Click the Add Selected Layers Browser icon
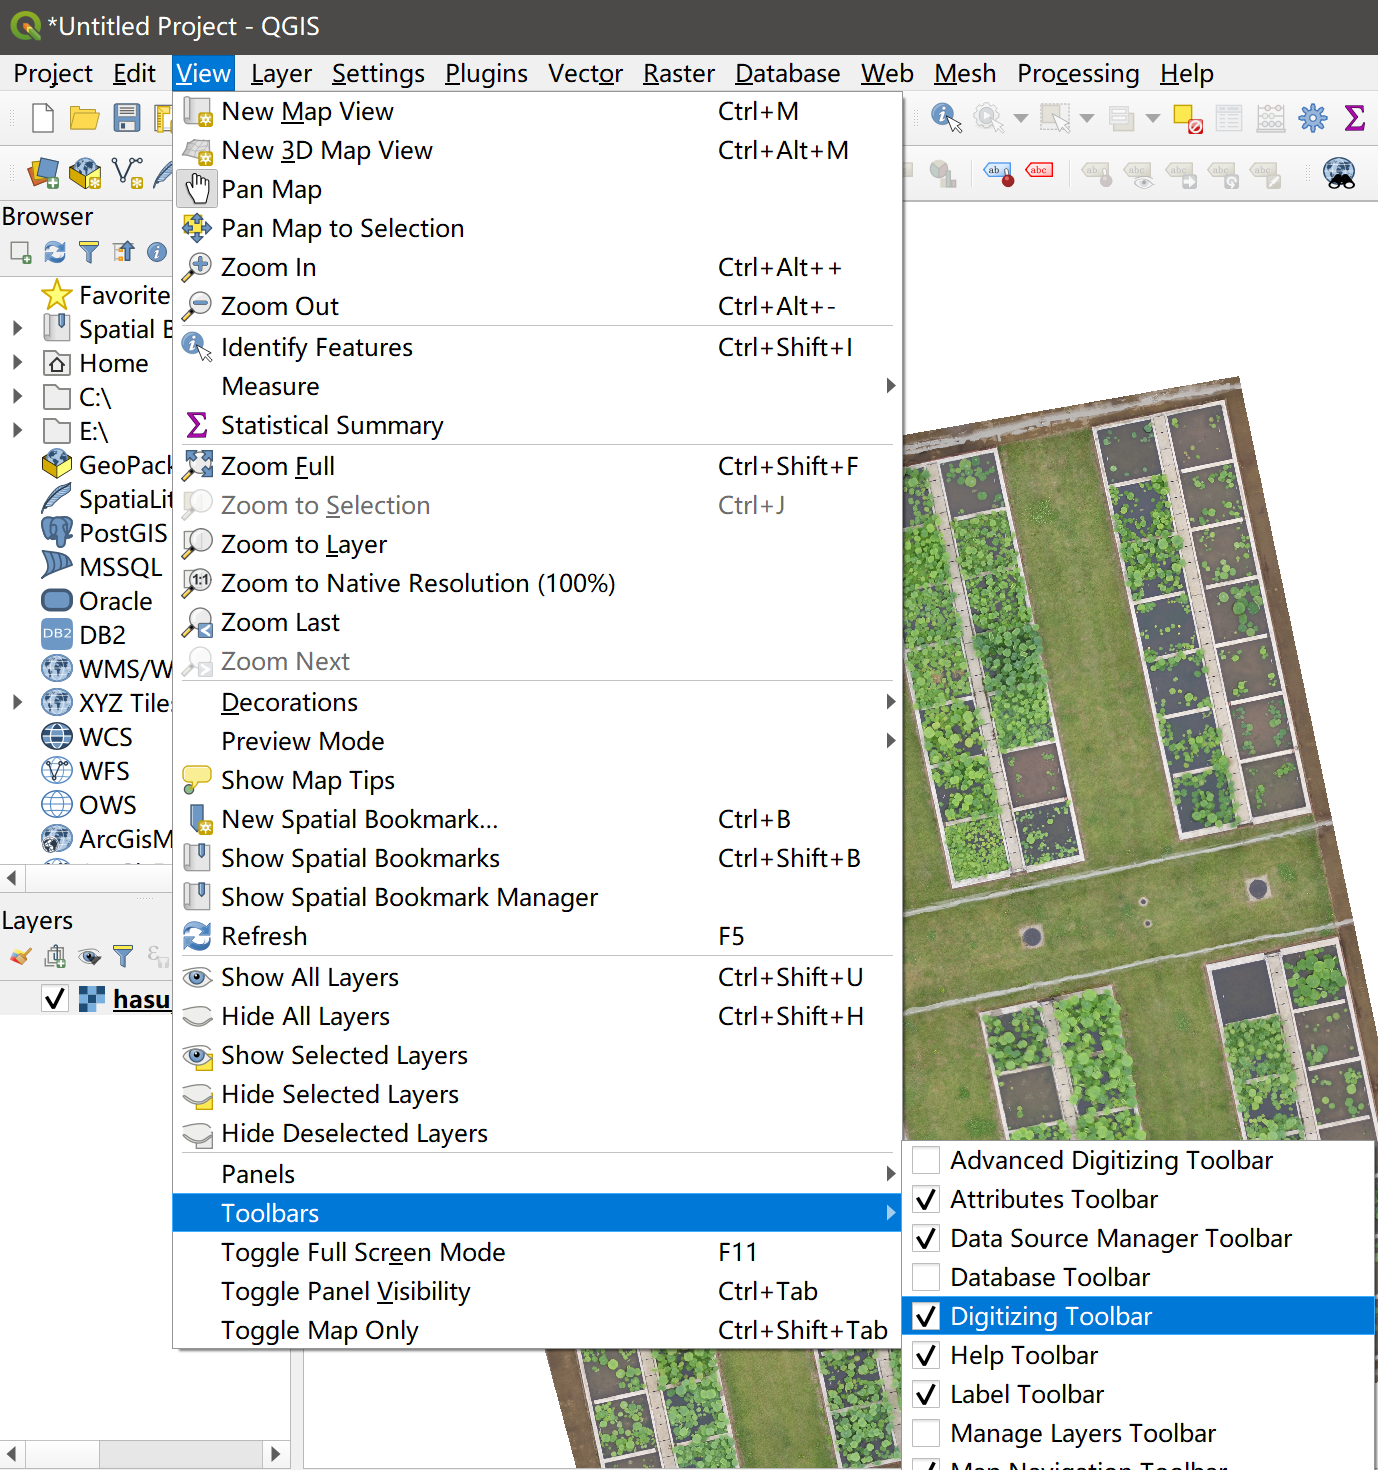 tap(20, 252)
